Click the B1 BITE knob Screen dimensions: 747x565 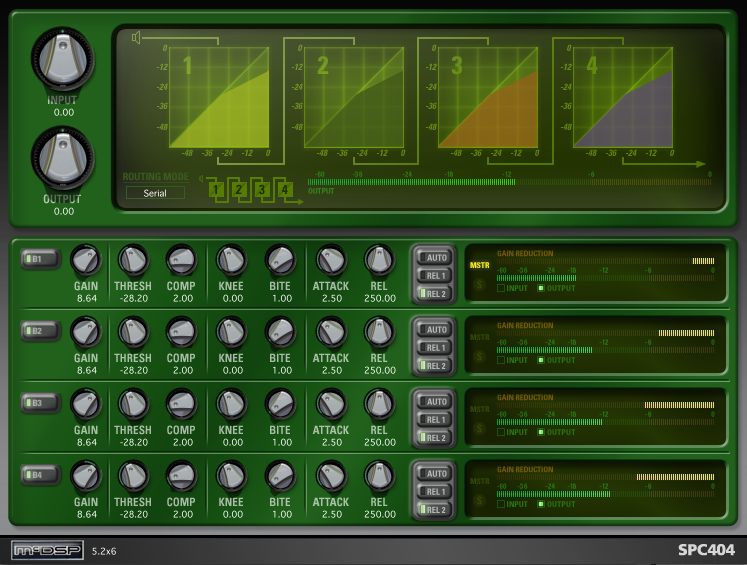[x=280, y=261]
